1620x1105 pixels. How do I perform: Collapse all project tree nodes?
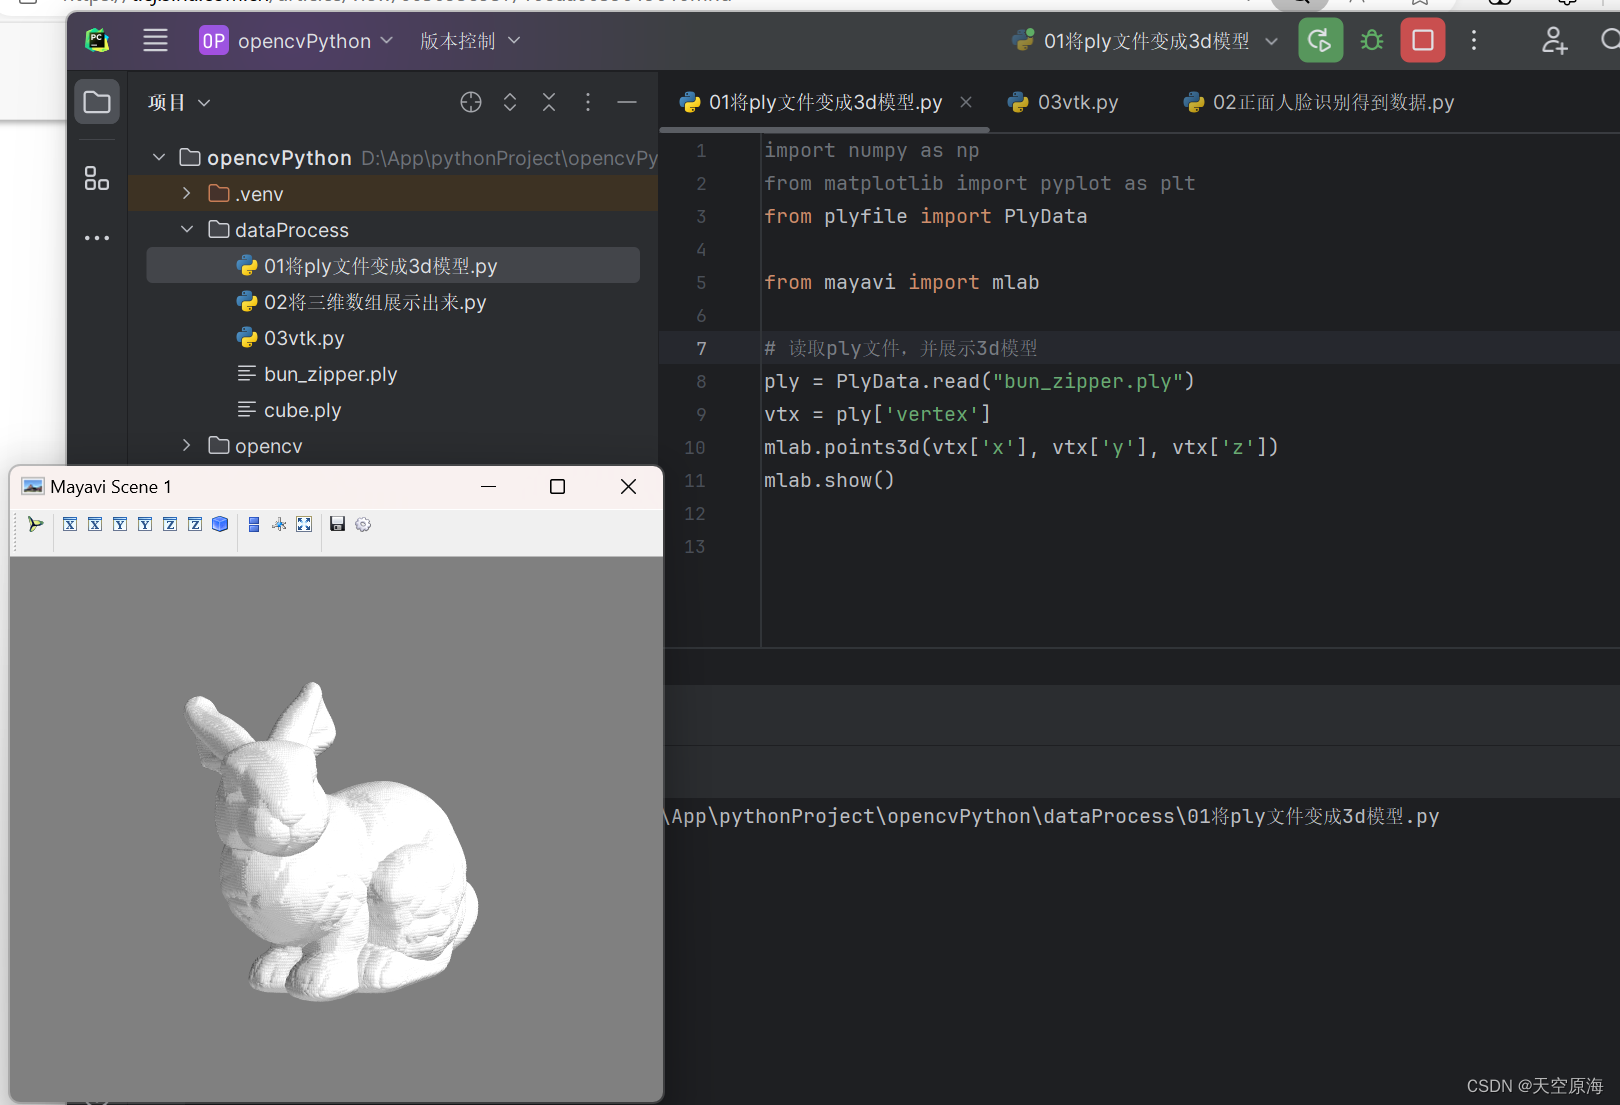coord(549,102)
